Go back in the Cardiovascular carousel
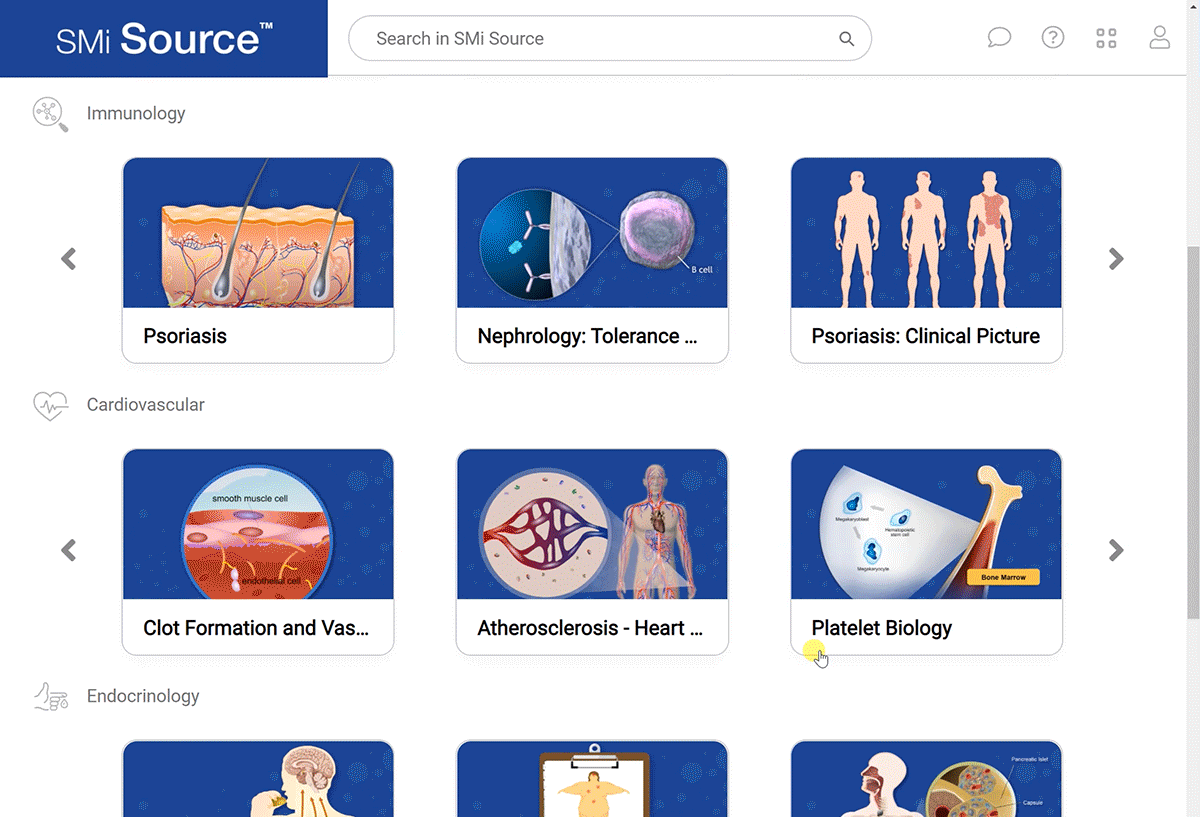Screen dimensions: 1200x817 68,550
